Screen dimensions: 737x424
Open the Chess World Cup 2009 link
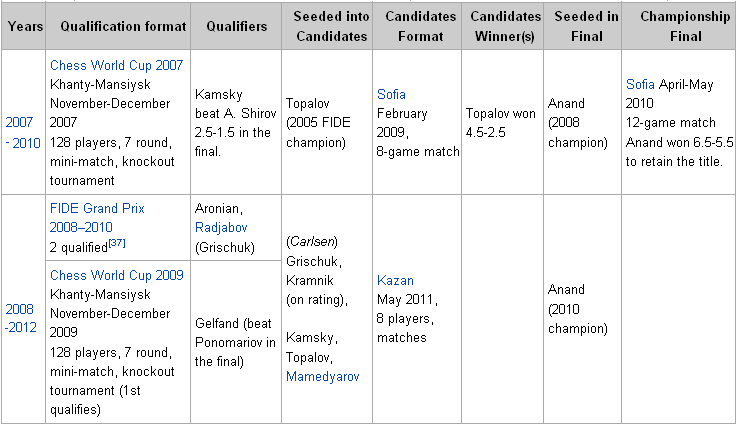(x=116, y=275)
